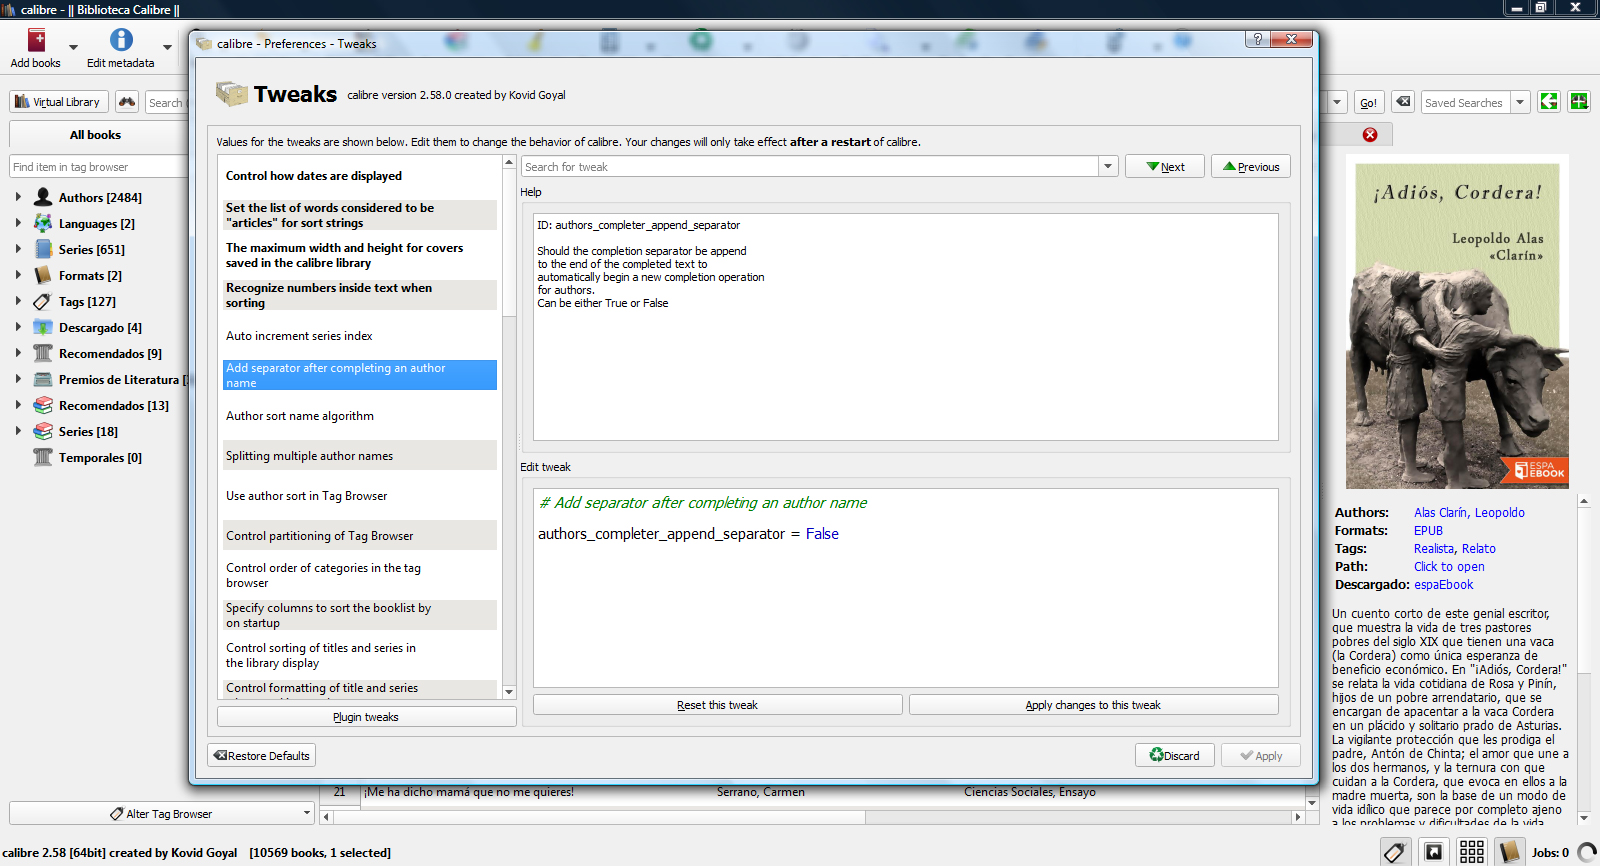Click the Premios de Literatura icon
The image size is (1600, 866).
pos(43,379)
